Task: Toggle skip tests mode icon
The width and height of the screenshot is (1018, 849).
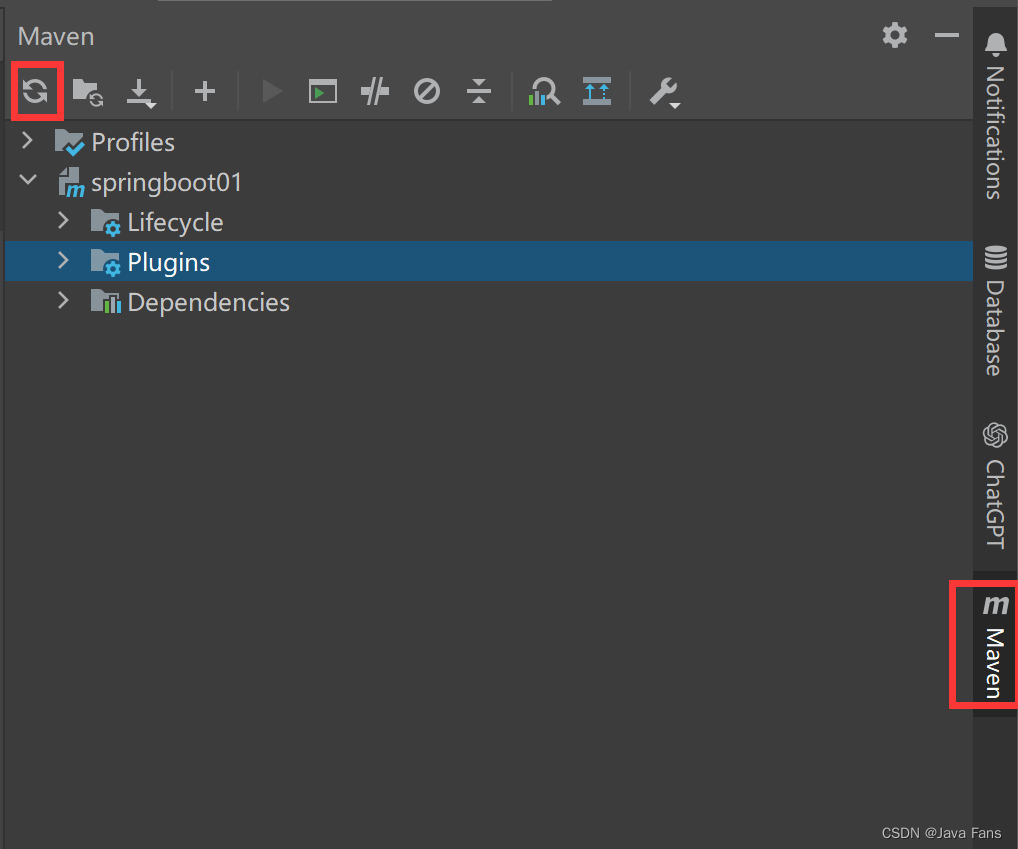Action: 427,91
